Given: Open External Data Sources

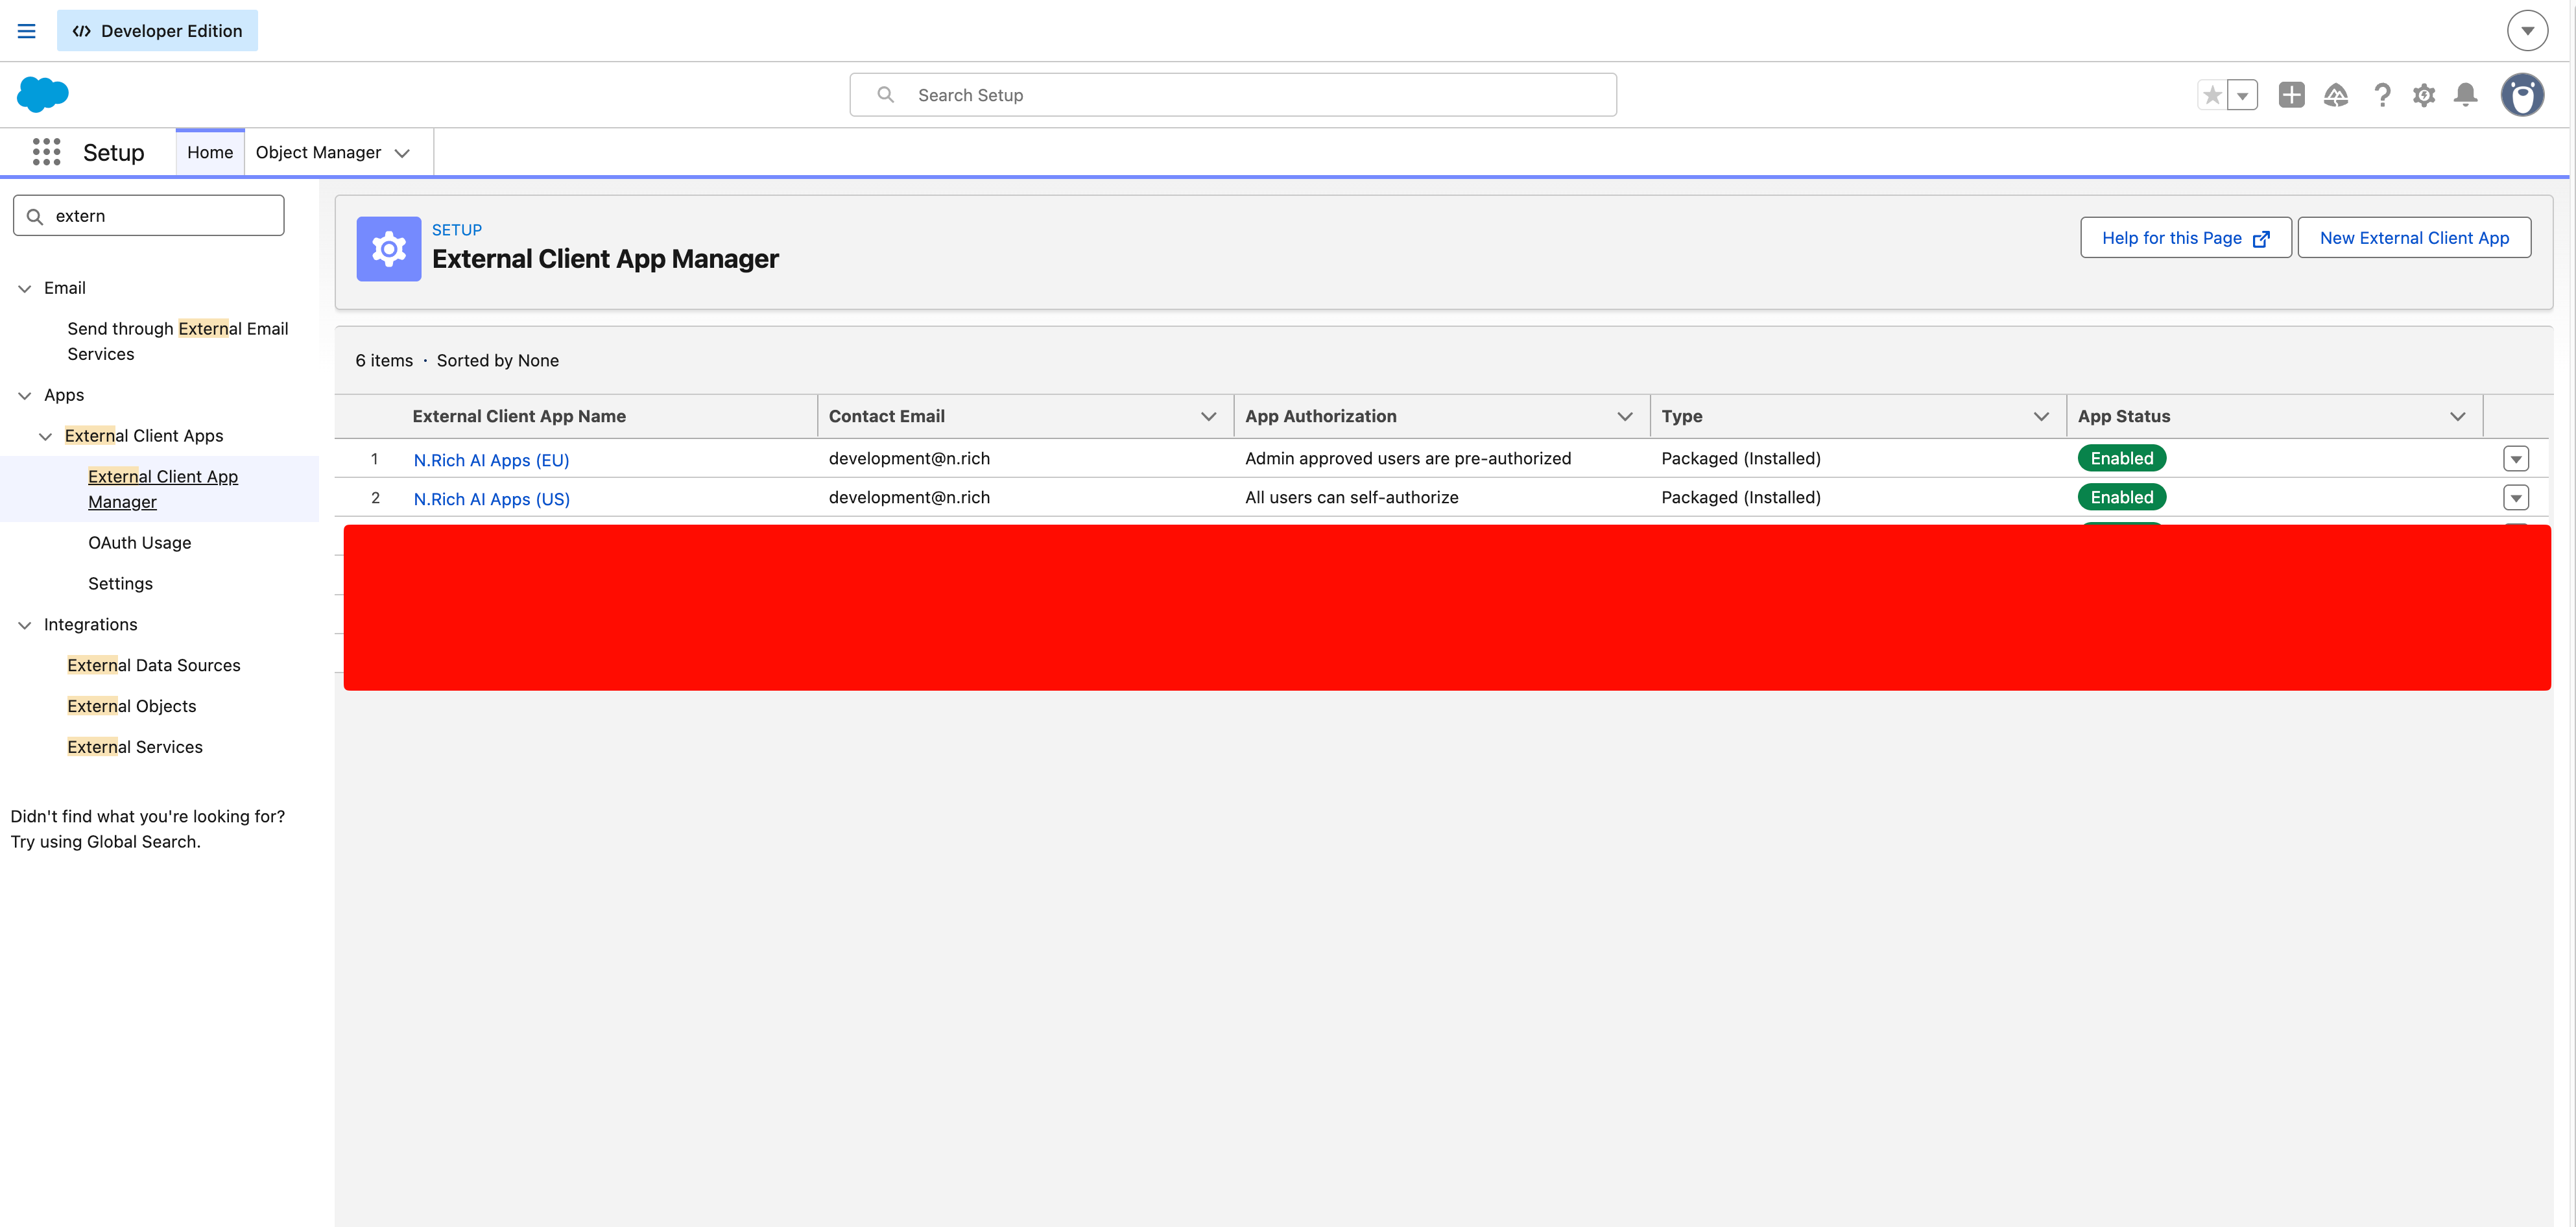Looking at the screenshot, I should (x=154, y=665).
